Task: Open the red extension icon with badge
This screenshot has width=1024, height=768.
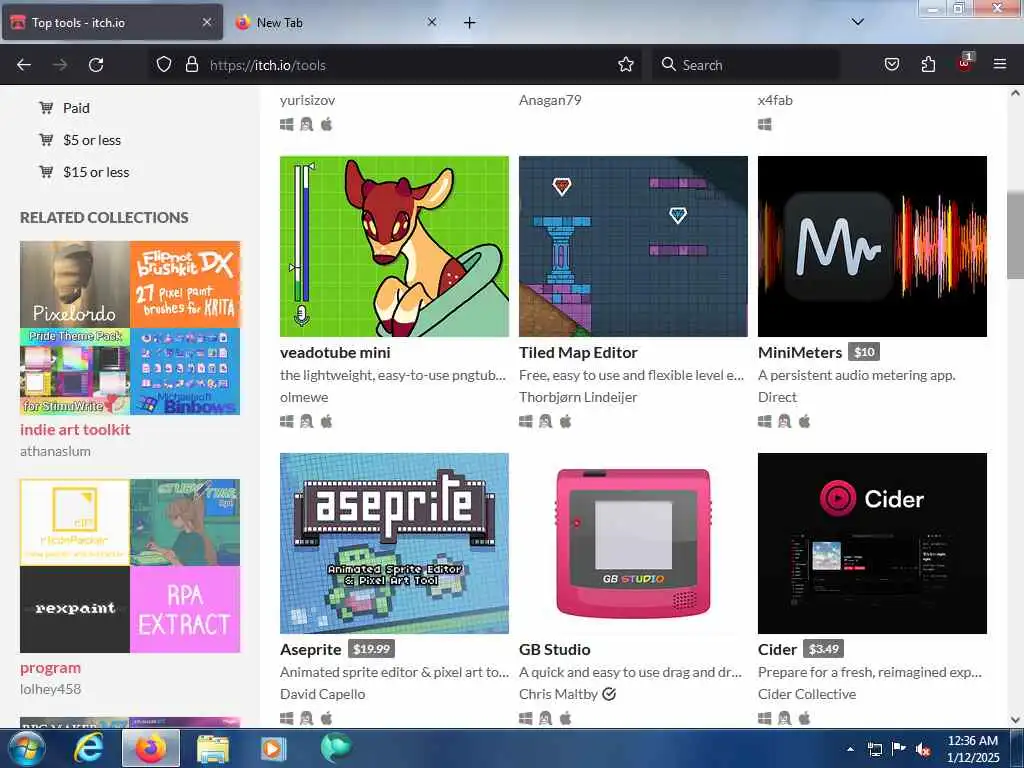Action: (x=965, y=63)
